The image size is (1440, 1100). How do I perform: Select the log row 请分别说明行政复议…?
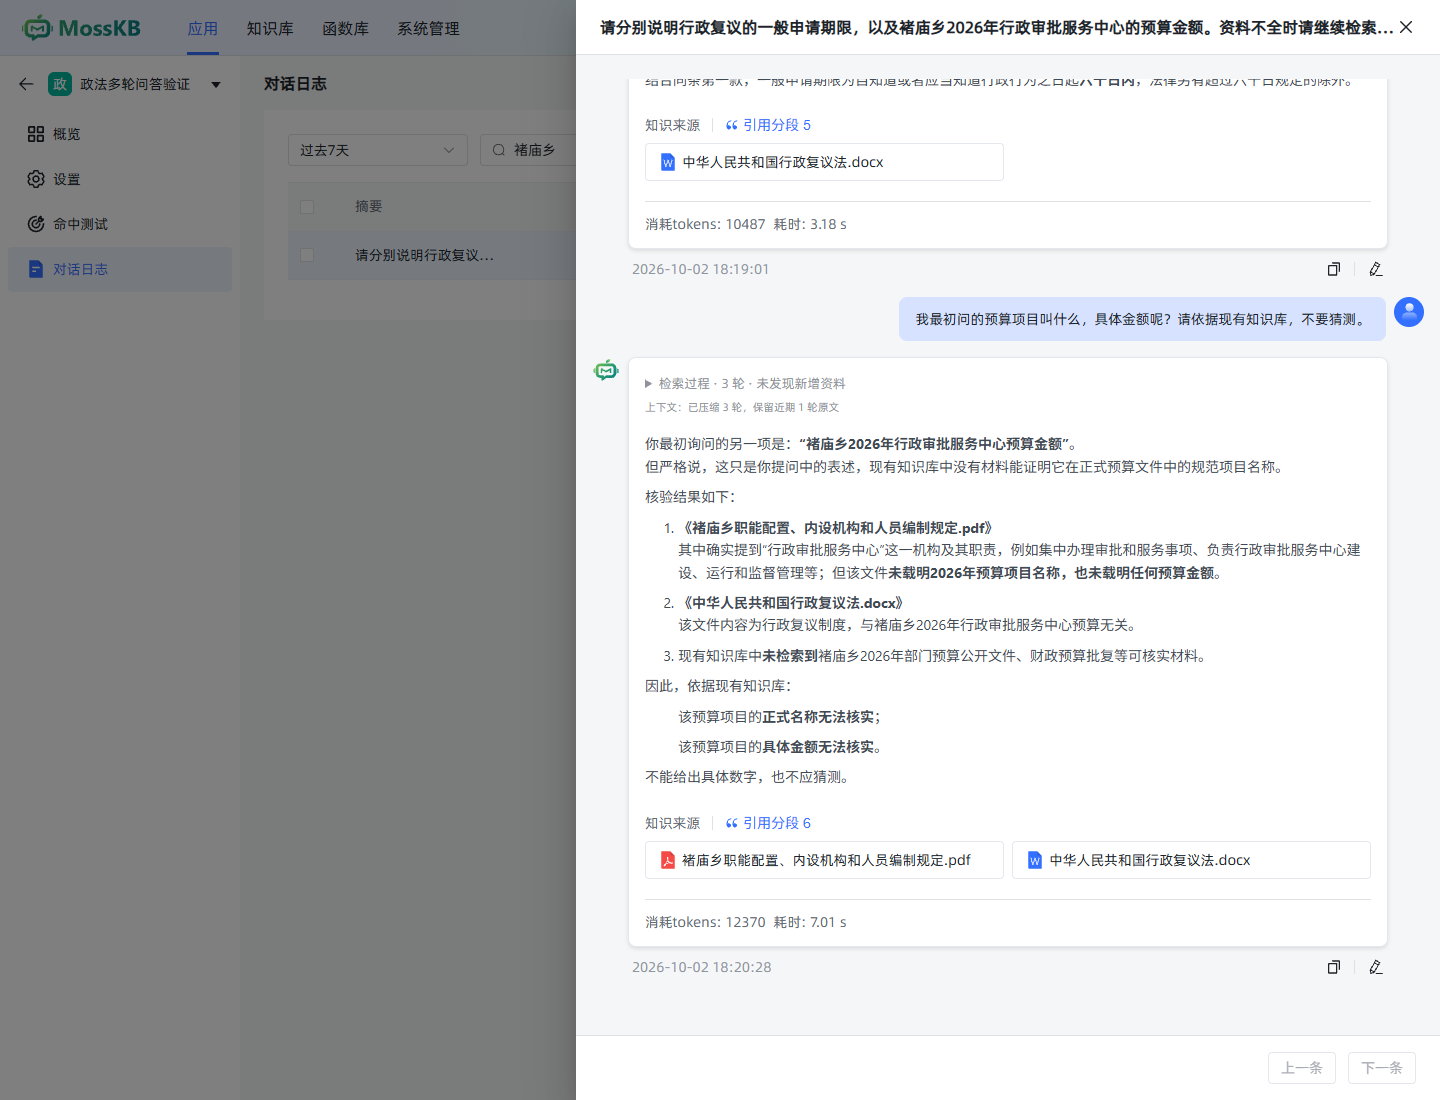click(432, 255)
